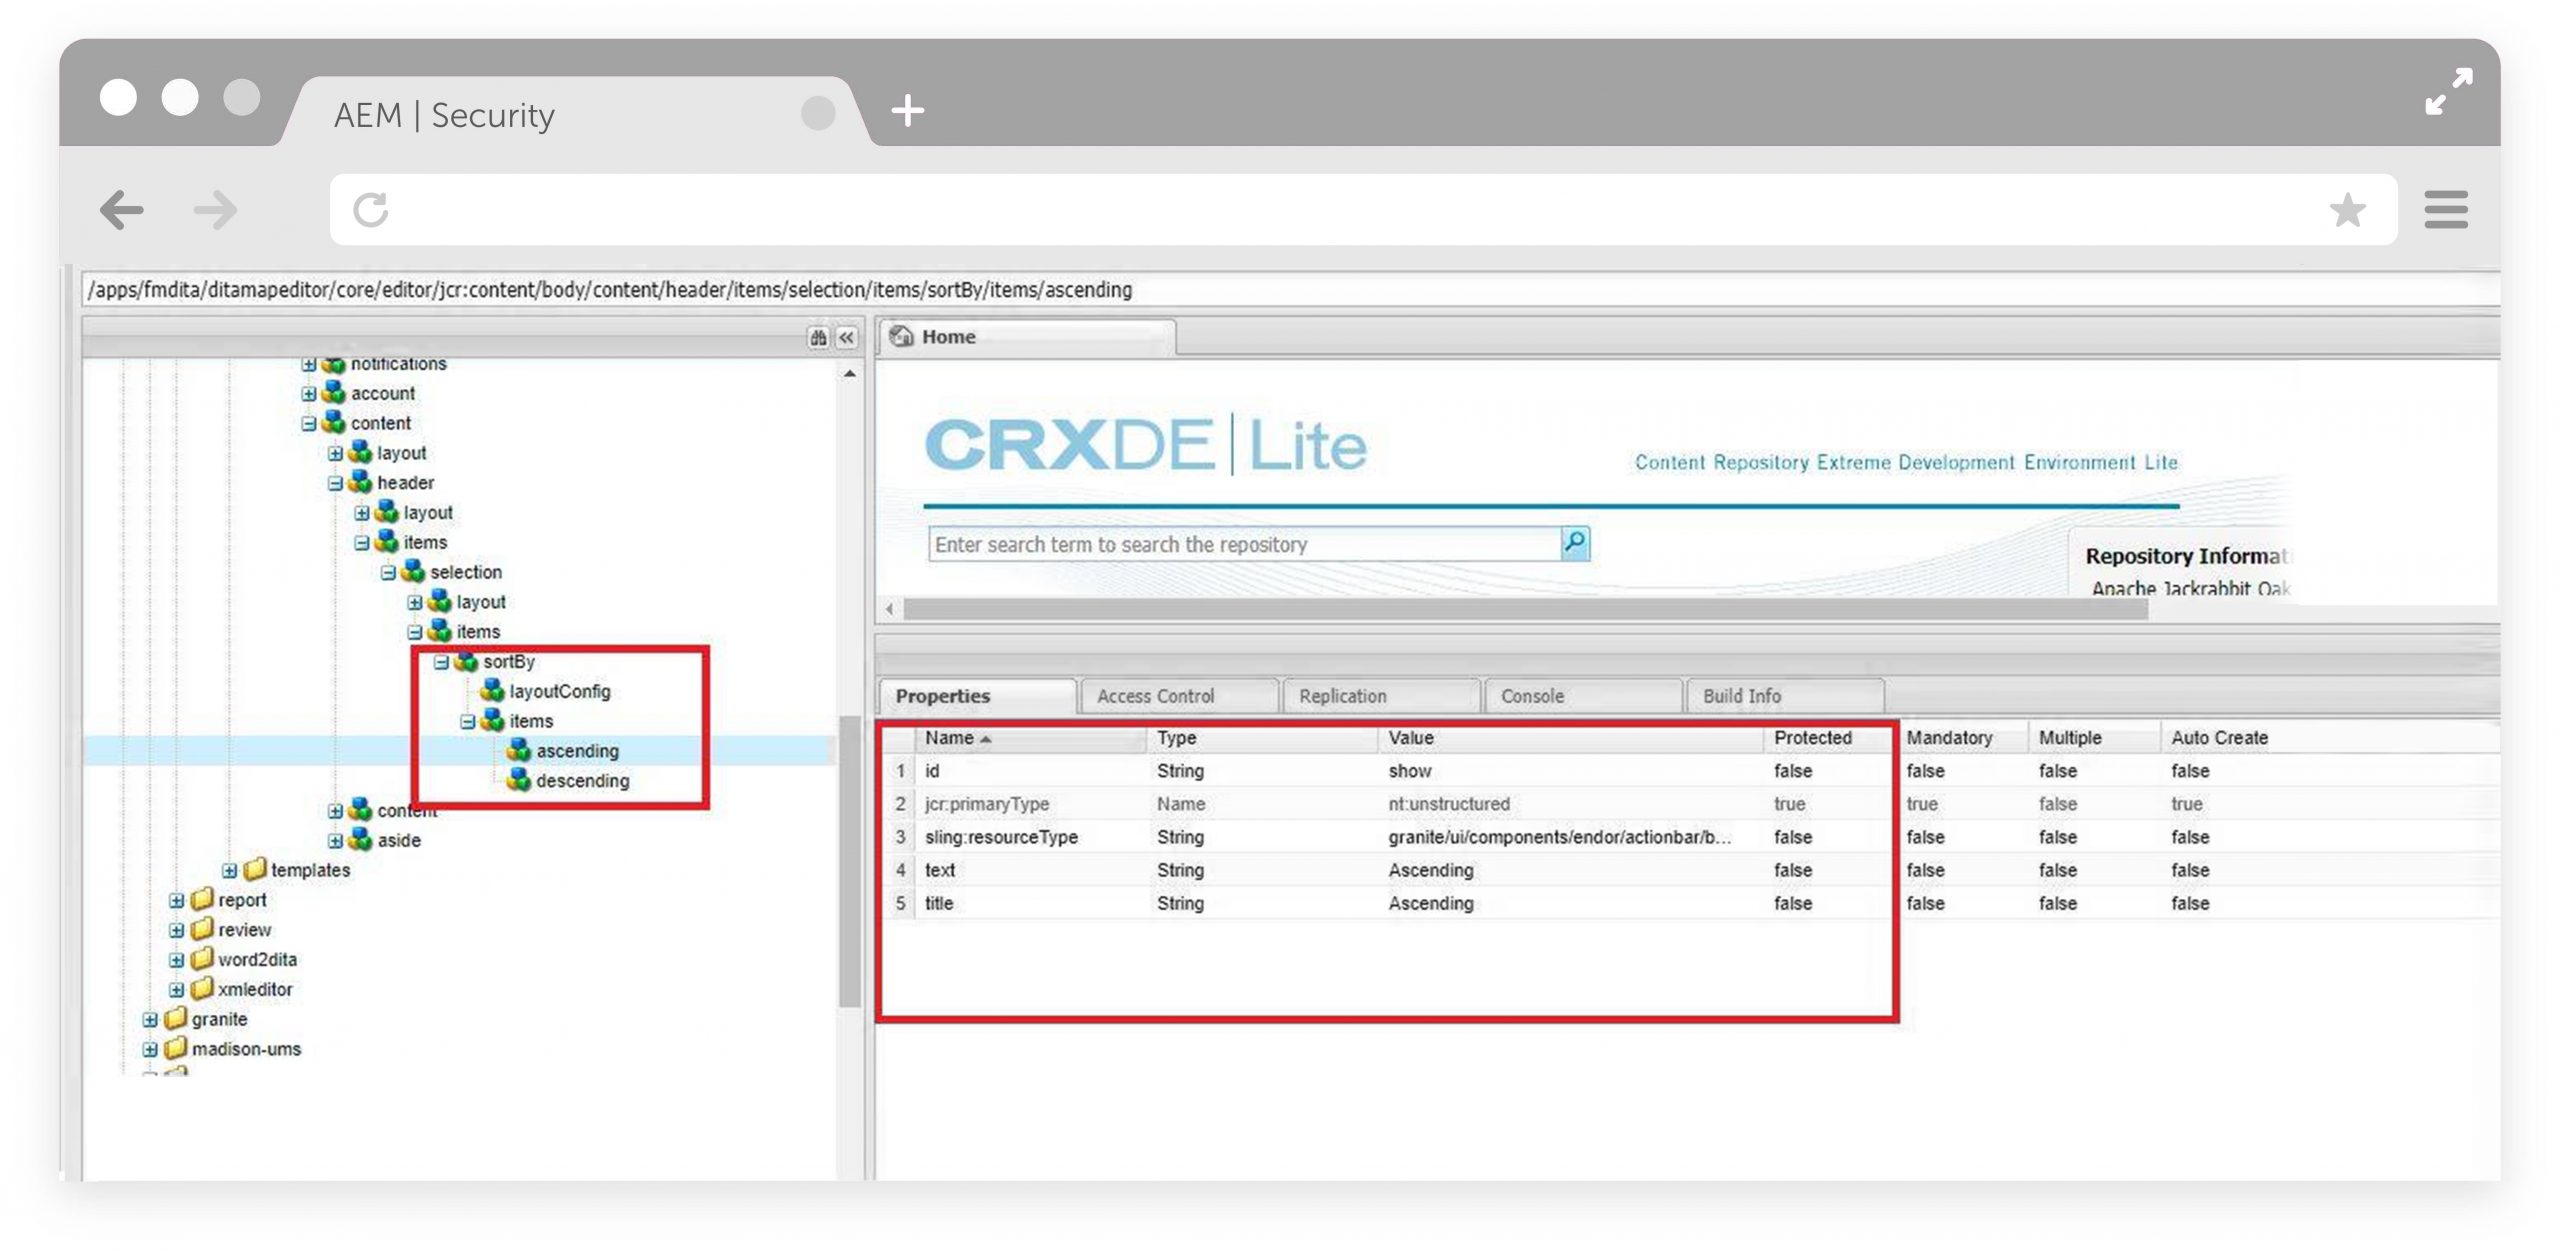This screenshot has width=2560, height=1252.
Task: Sort by the Type column header
Action: pyautogui.click(x=1262, y=738)
